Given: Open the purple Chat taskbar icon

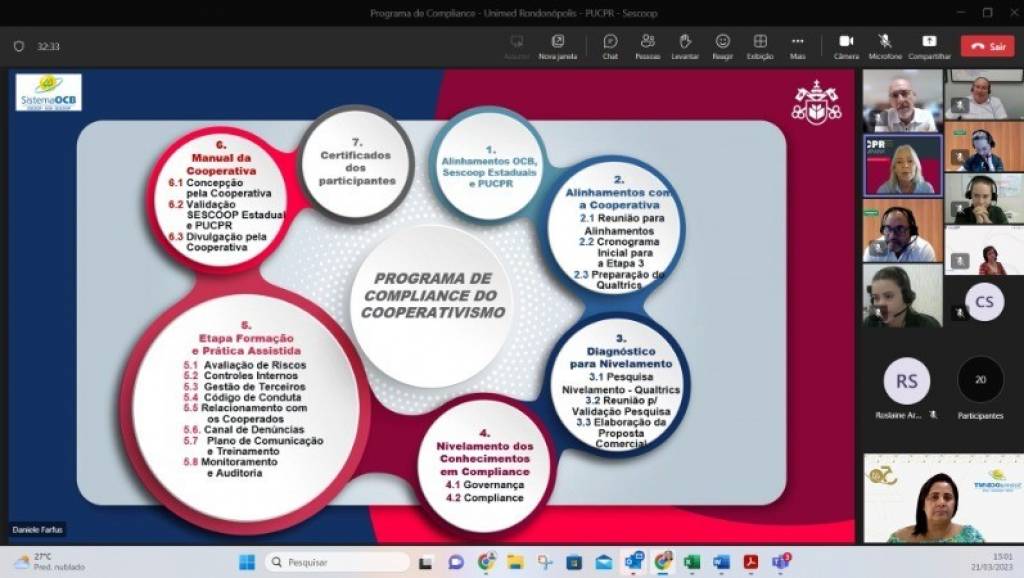Looking at the screenshot, I should (456, 562).
